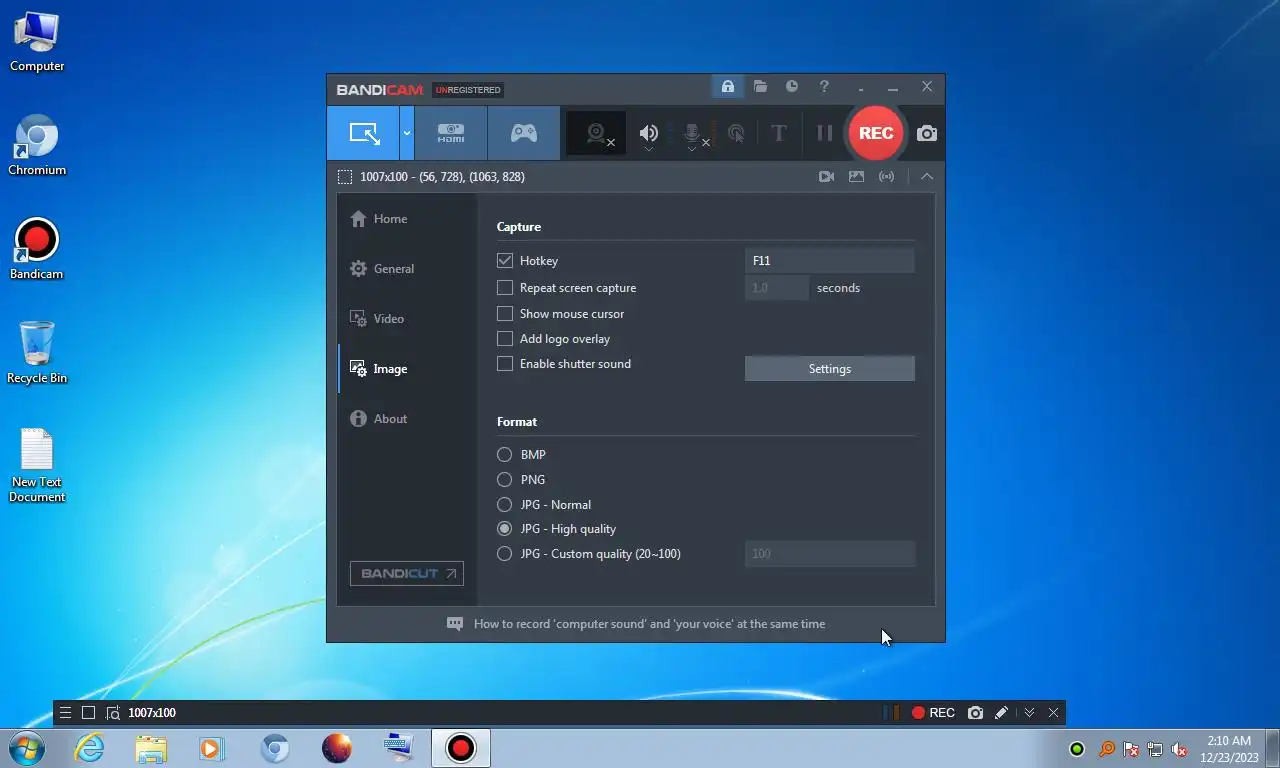Image resolution: width=1280 pixels, height=768 pixels.
Task: Open the output folder icon
Action: [x=760, y=87]
